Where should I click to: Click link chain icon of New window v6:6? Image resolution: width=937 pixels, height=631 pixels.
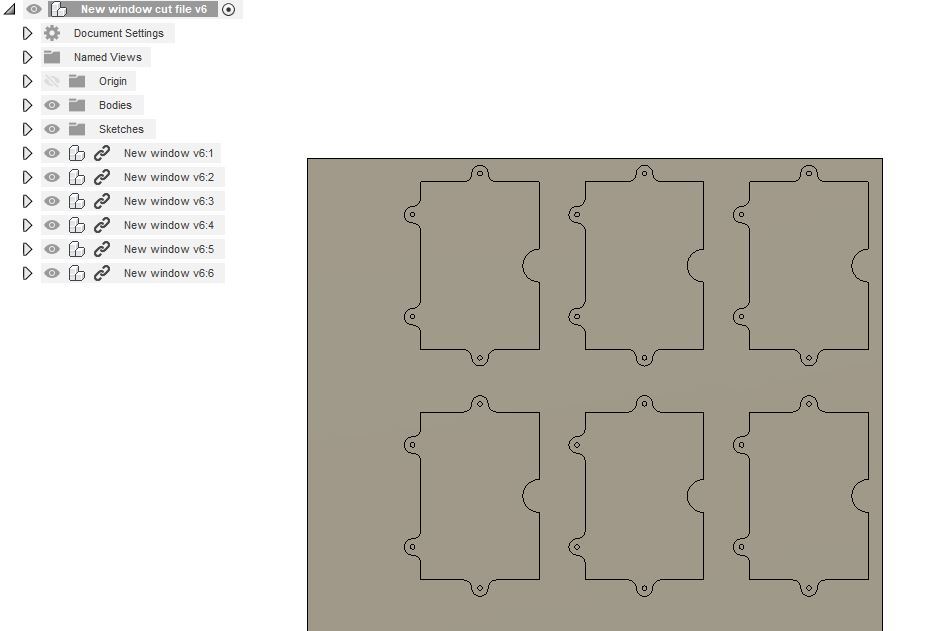tap(102, 274)
